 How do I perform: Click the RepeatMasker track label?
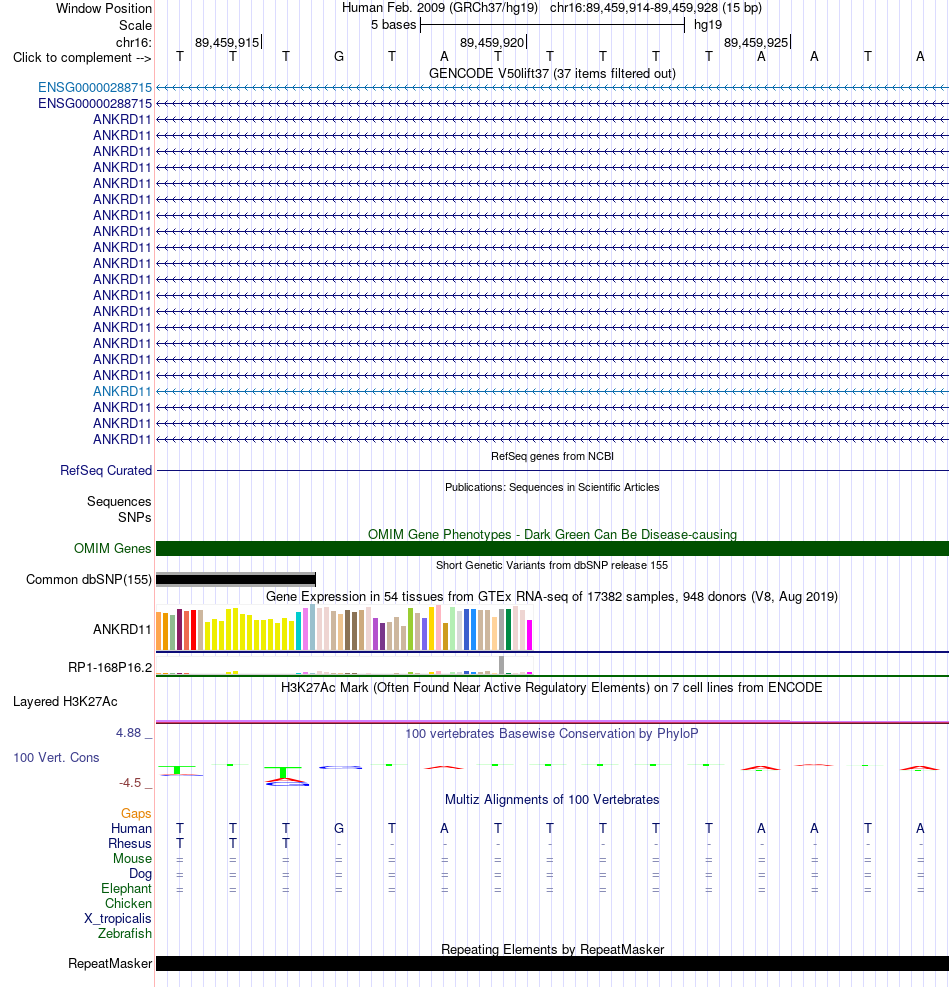coord(110,964)
